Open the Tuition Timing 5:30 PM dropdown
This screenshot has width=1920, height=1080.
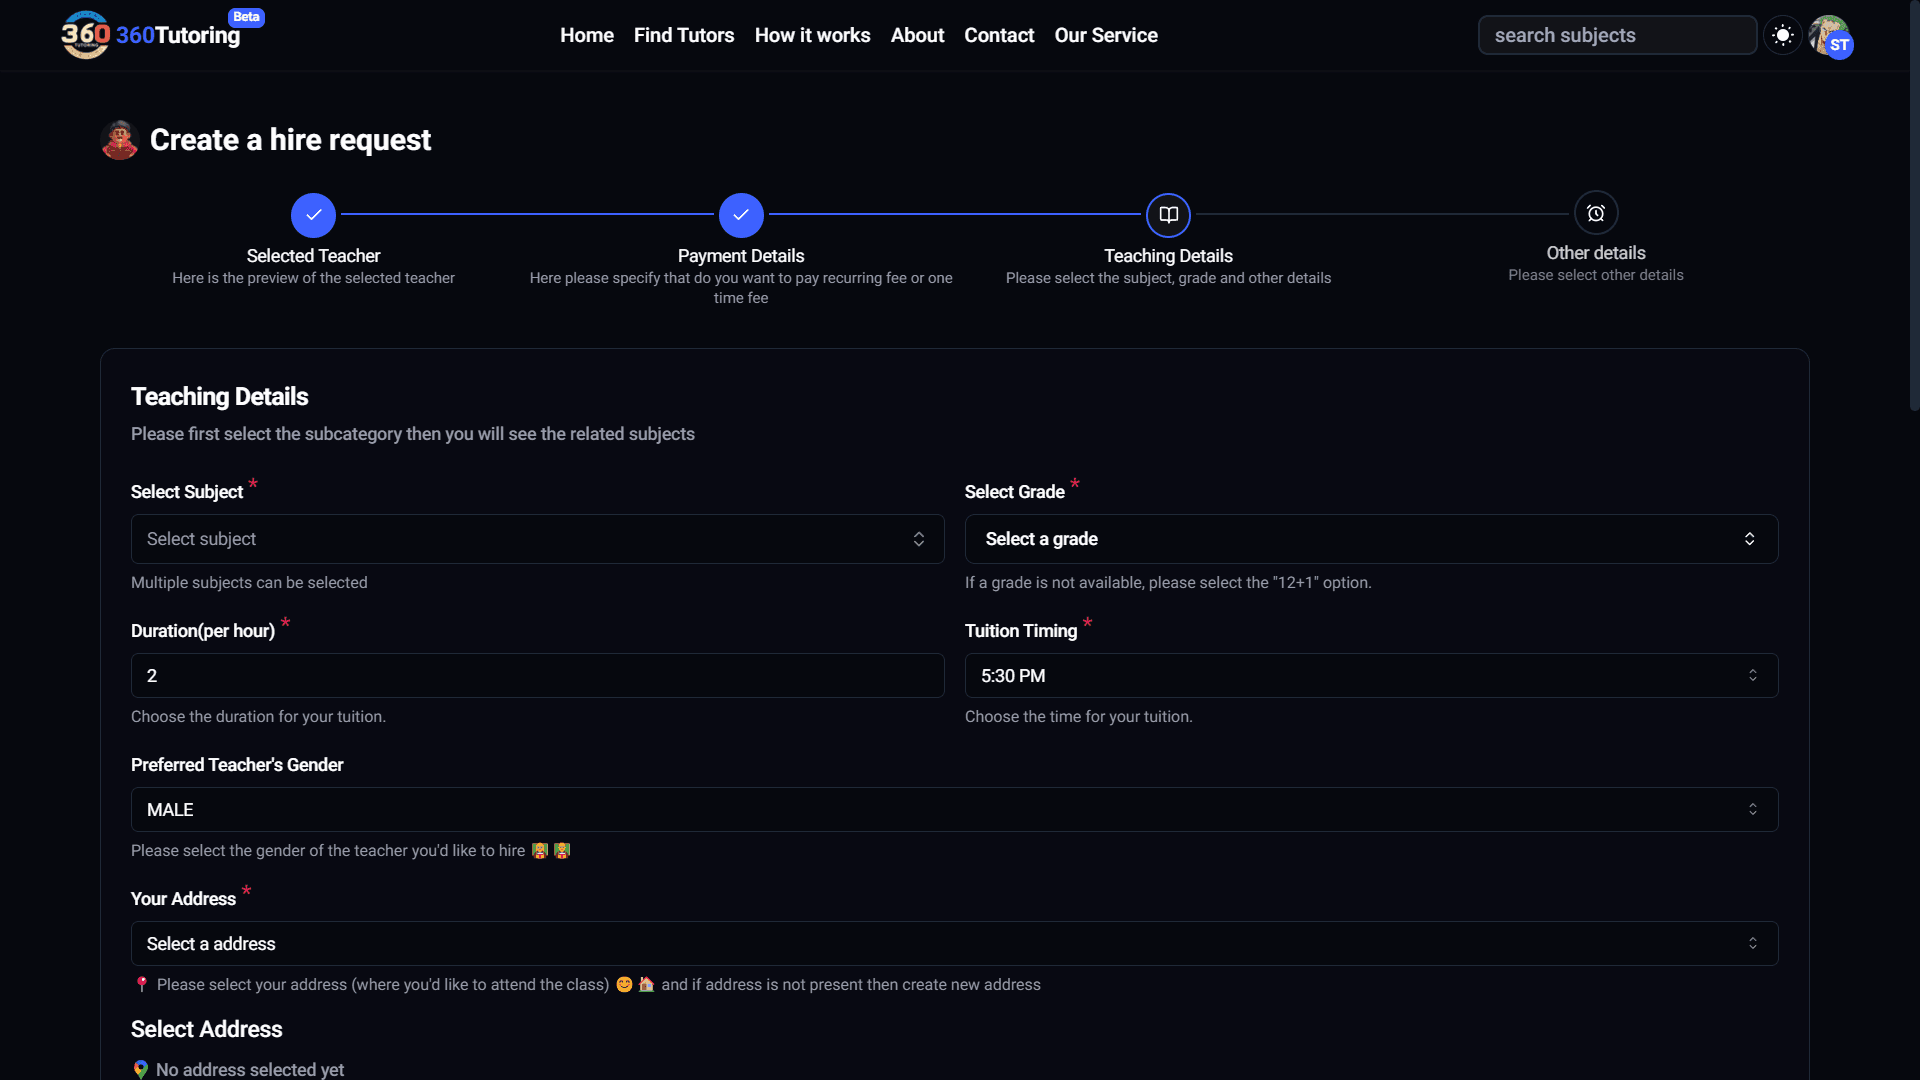tap(1371, 676)
